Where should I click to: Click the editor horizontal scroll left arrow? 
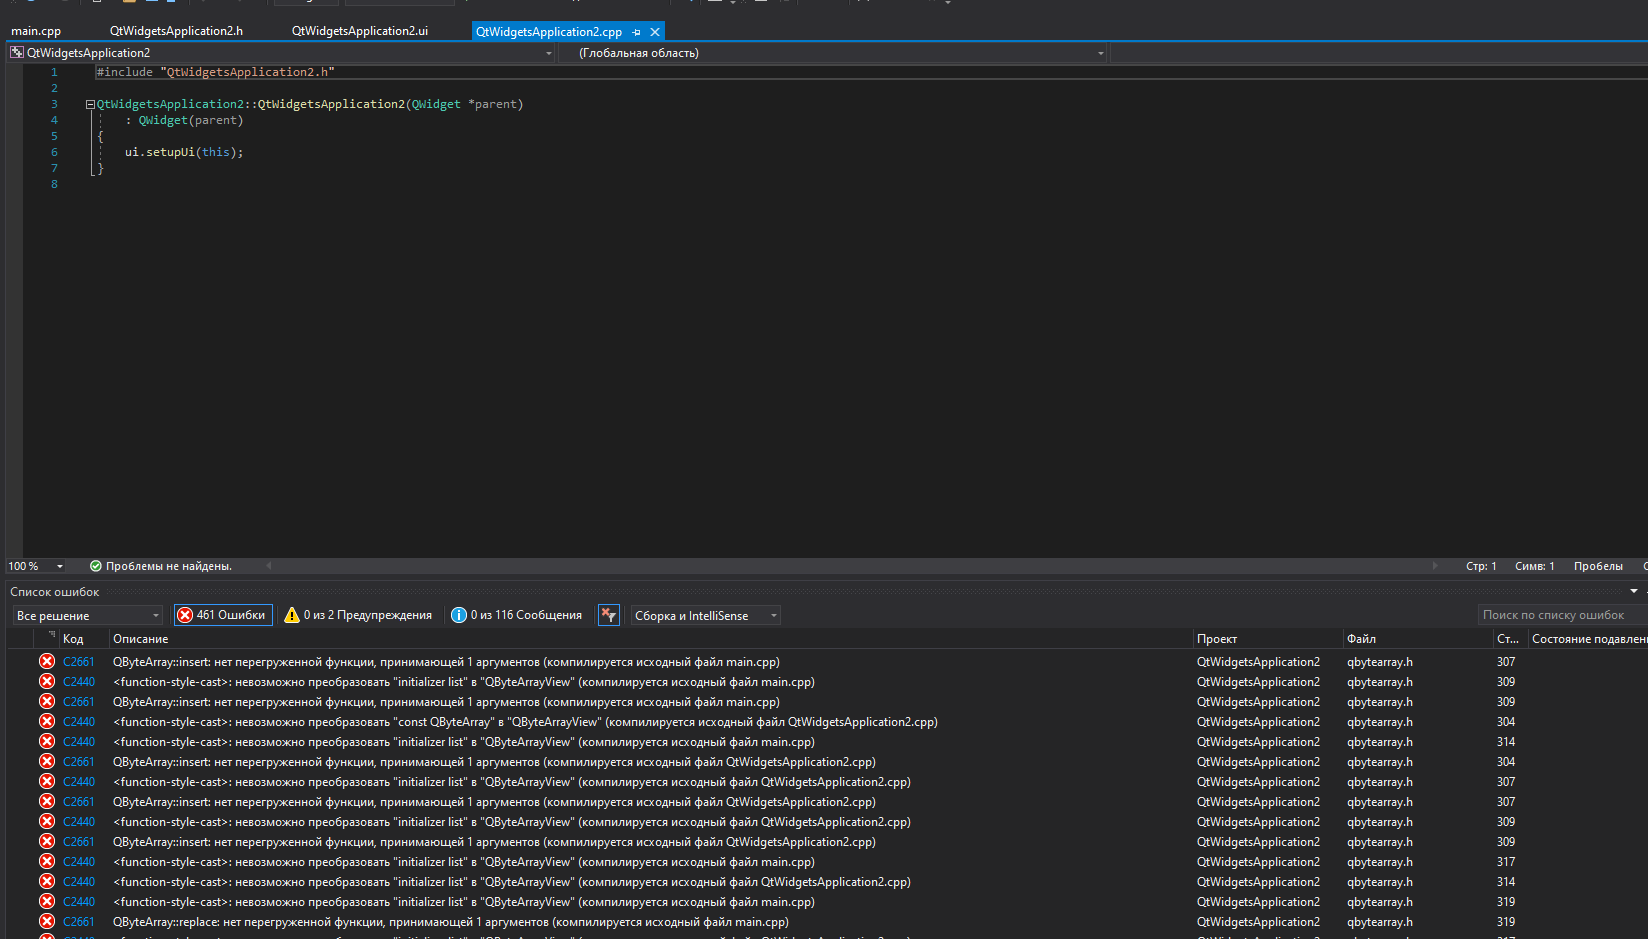269,566
